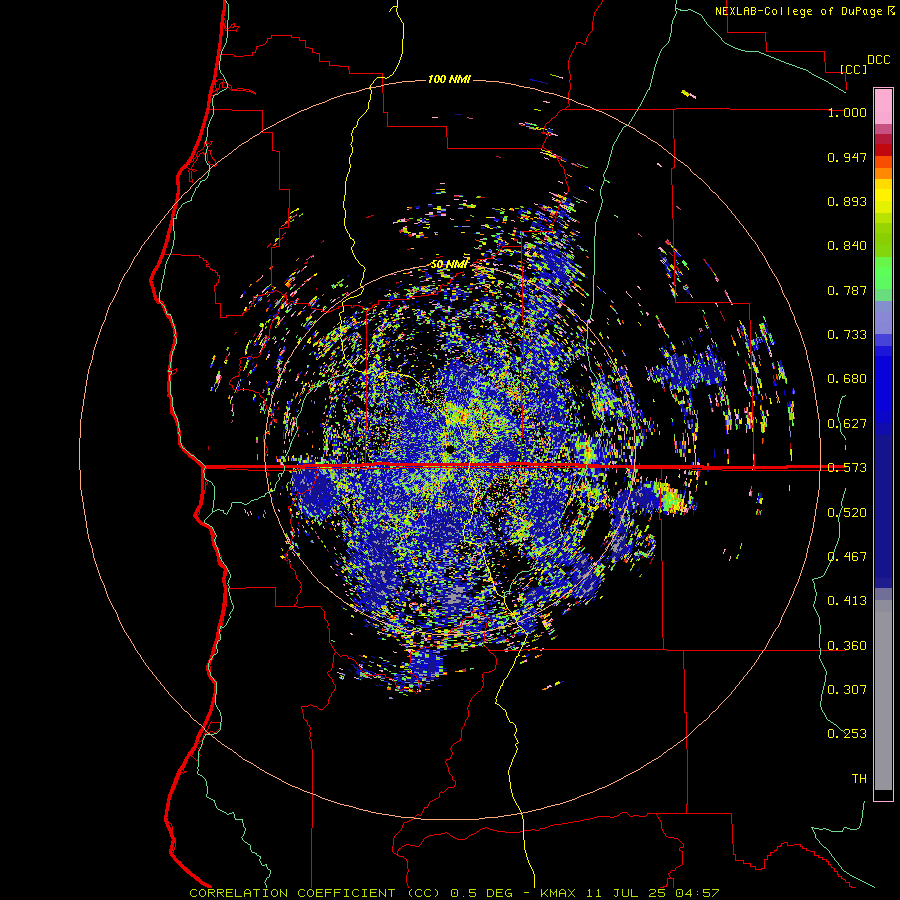Image resolution: width=900 pixels, height=900 pixels.
Task: Click the 50 NMI range ring label
Action: point(449,264)
